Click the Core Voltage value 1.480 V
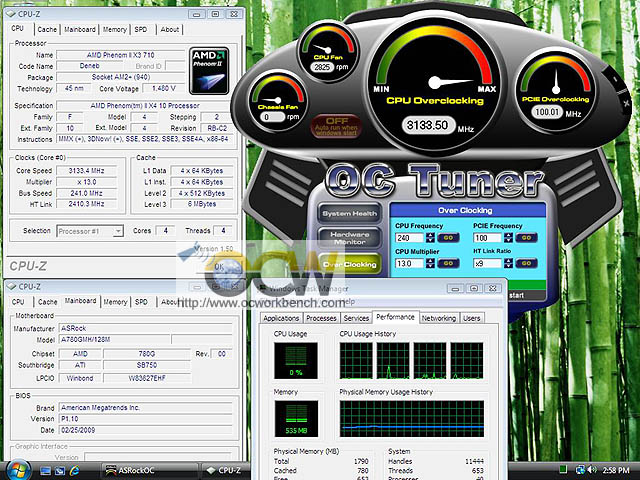Image resolution: width=640 pixels, height=480 pixels. (x=164, y=88)
